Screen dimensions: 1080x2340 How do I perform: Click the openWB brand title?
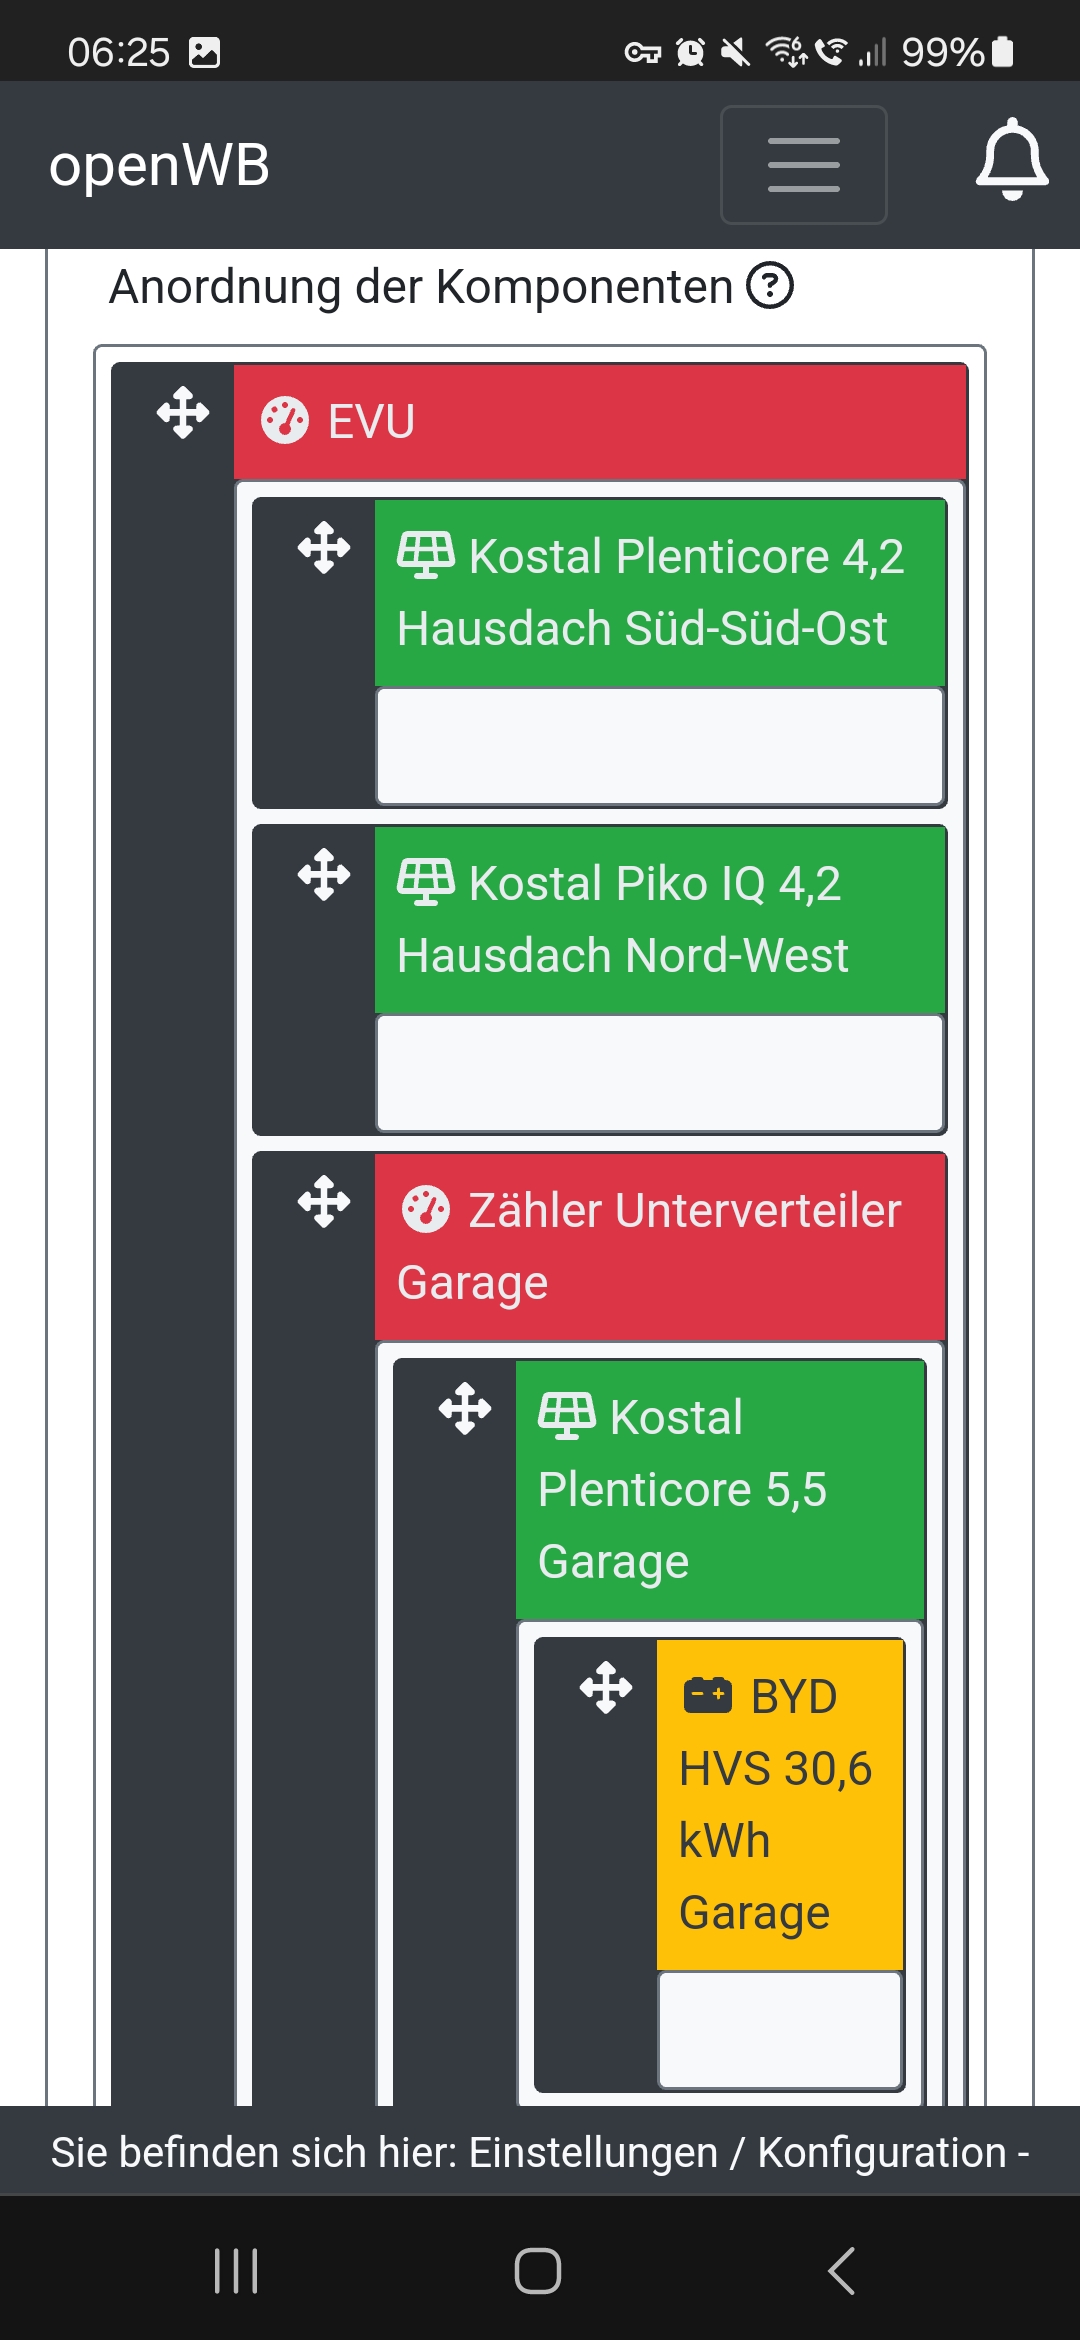(160, 165)
